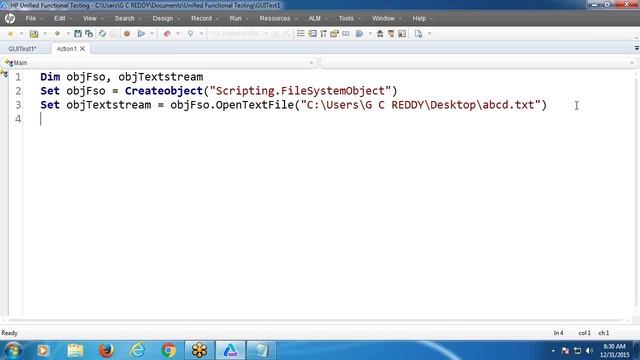The width and height of the screenshot is (640, 360).
Task: Open the Edit menu
Action: tap(60, 18)
